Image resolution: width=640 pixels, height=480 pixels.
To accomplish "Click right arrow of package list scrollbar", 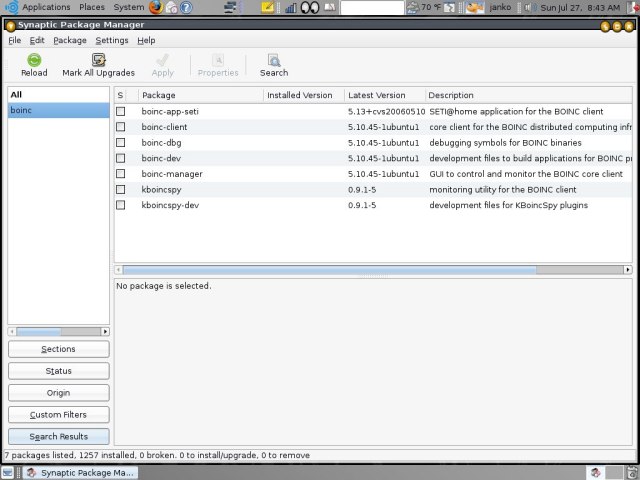I will click(x=628, y=270).
